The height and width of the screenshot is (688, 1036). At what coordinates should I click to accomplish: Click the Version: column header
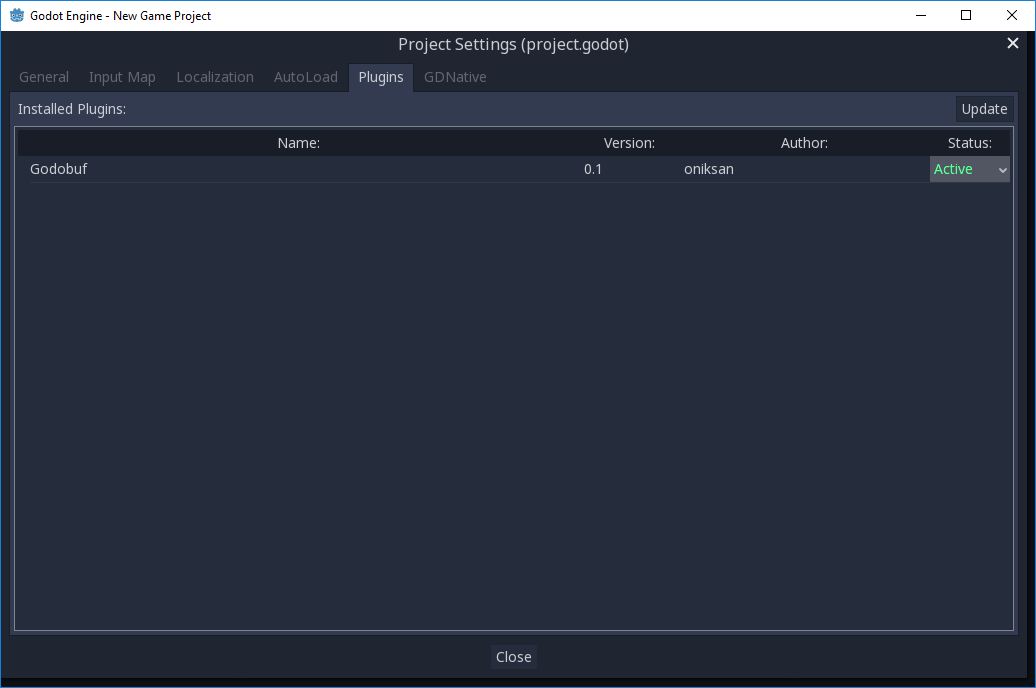click(629, 143)
